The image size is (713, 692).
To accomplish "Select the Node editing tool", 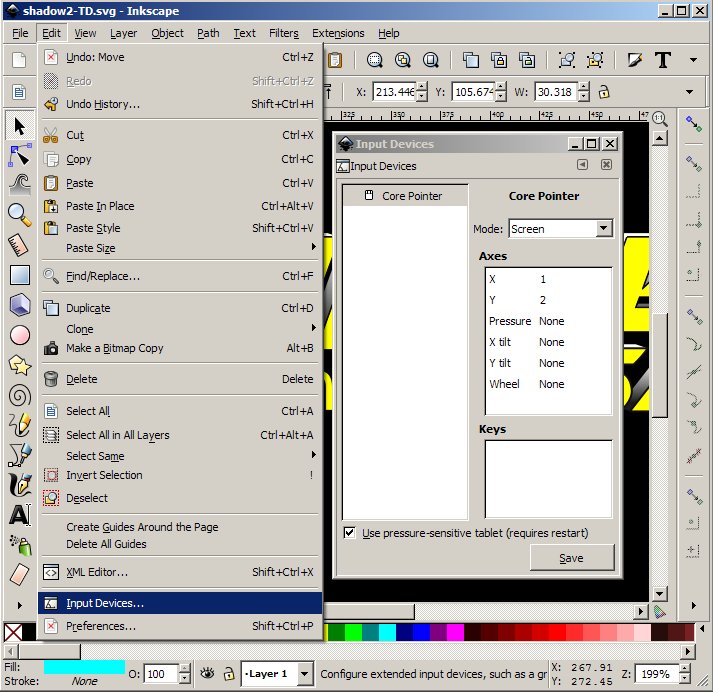I will pos(19,155).
